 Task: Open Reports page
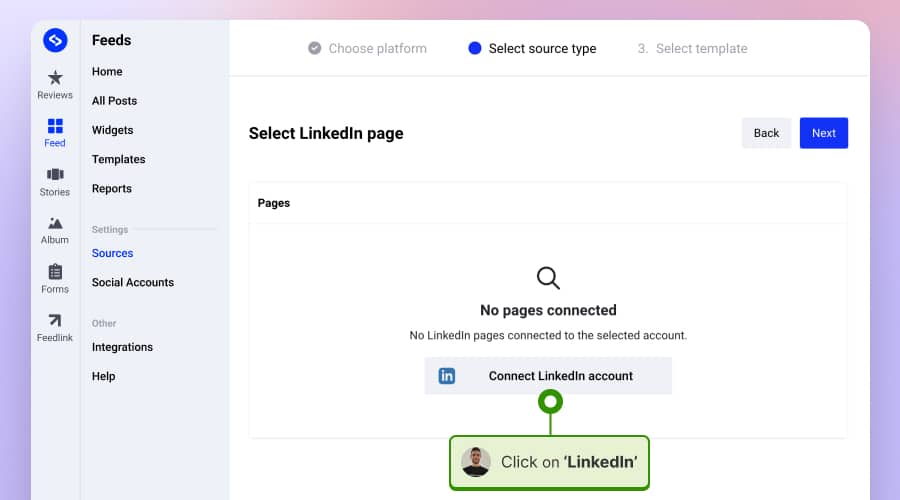click(x=111, y=189)
